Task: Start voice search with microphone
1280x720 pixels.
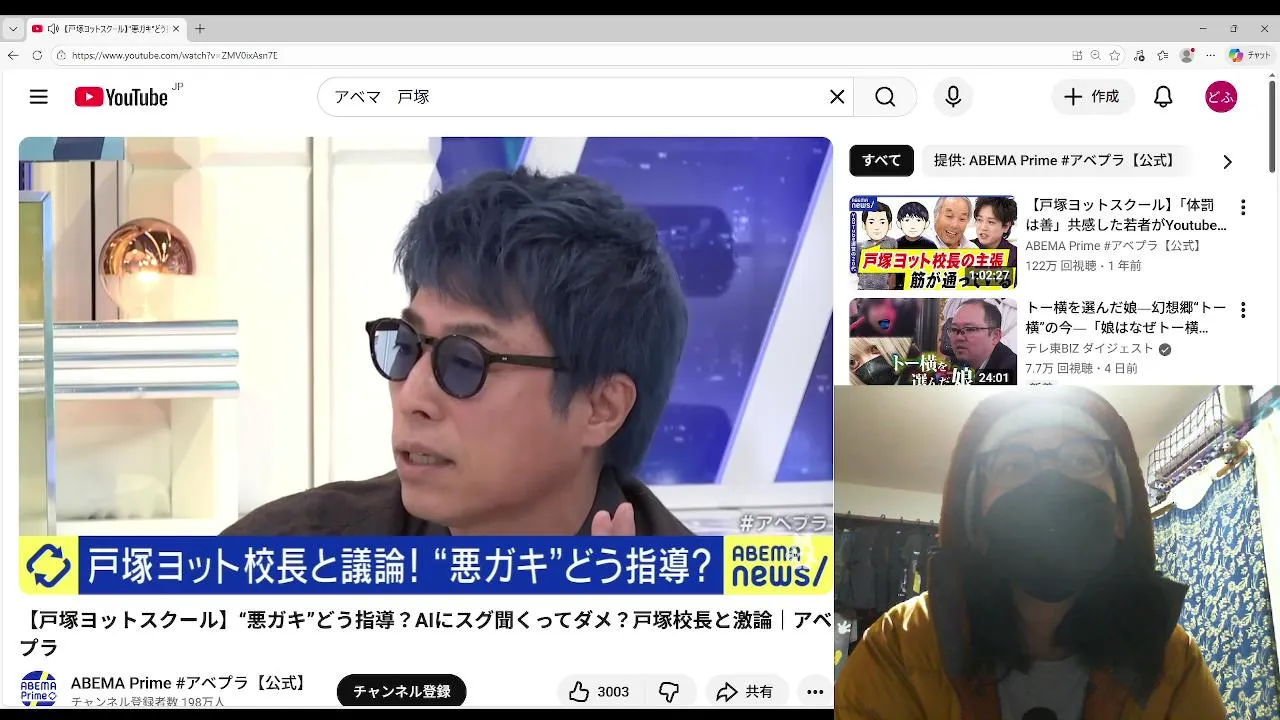Action: pyautogui.click(x=953, y=97)
